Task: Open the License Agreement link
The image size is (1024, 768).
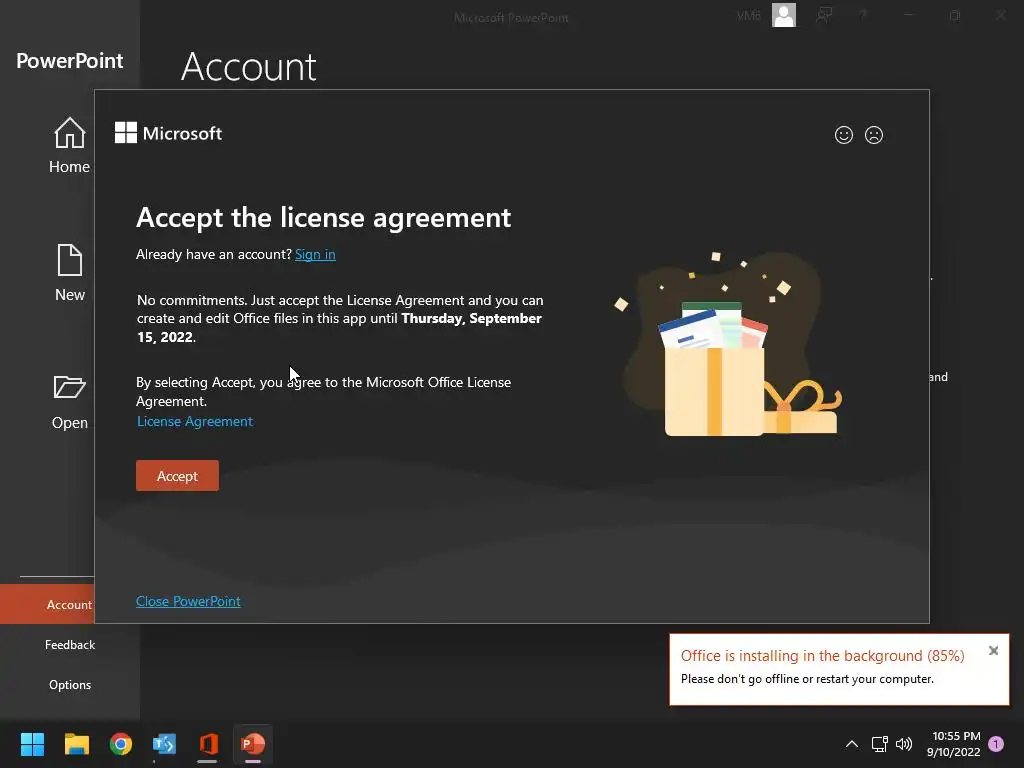Action: click(x=195, y=421)
